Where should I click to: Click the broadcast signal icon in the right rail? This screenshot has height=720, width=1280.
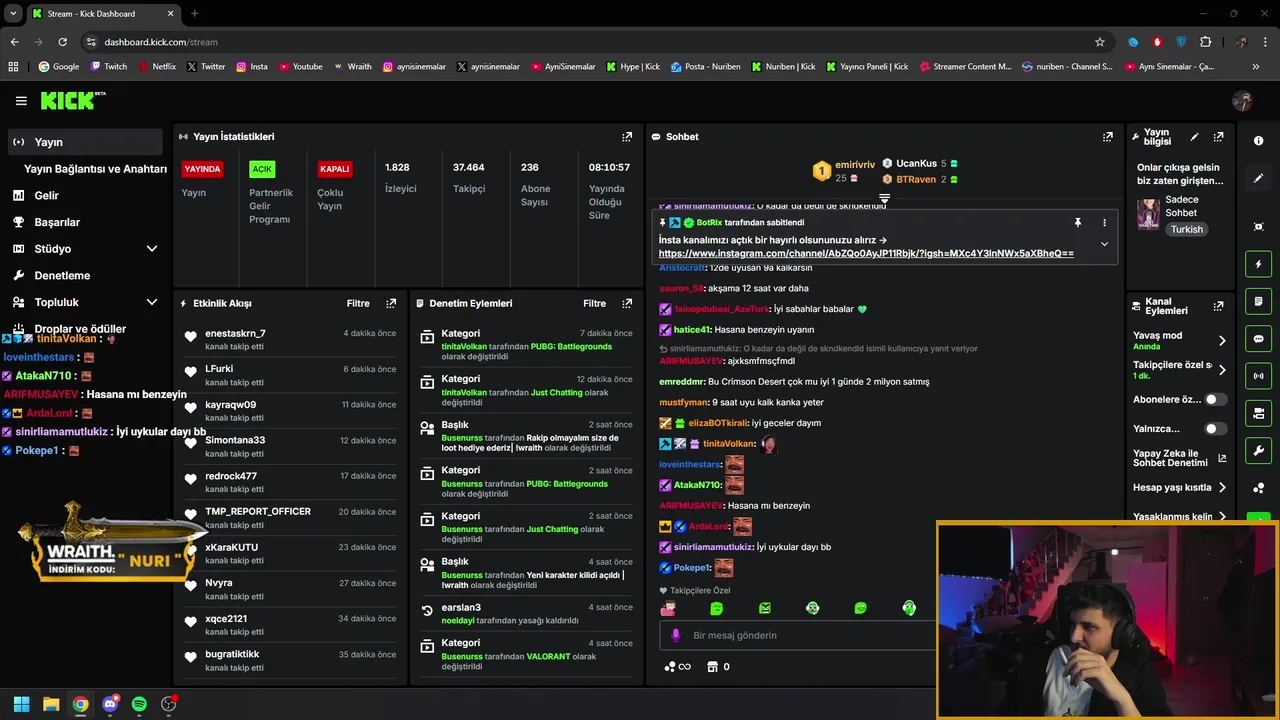1258,376
